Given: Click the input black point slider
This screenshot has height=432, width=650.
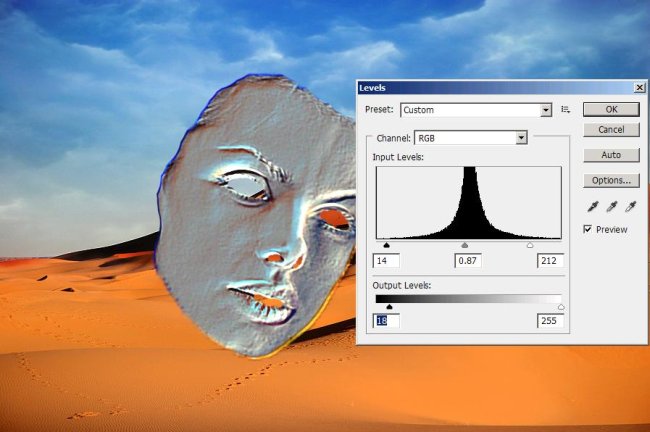Looking at the screenshot, I should pyautogui.click(x=387, y=244).
